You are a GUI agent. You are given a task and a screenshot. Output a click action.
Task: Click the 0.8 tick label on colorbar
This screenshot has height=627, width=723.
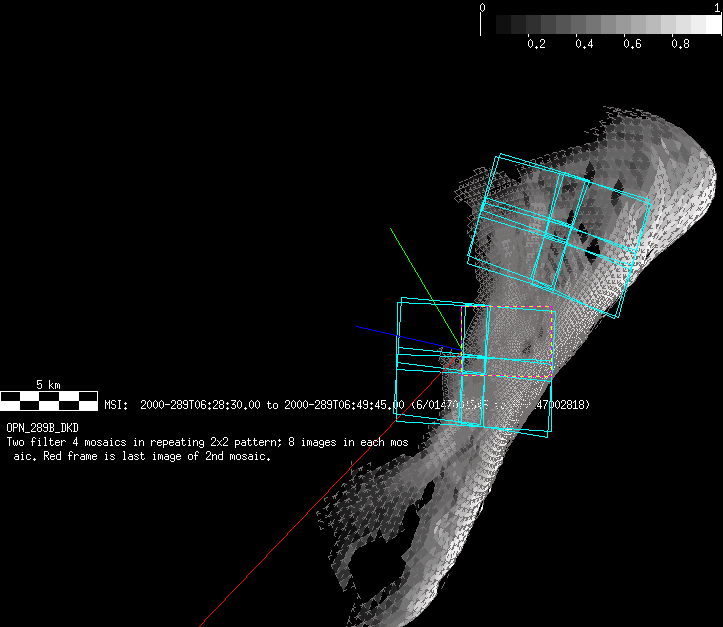coord(680,45)
